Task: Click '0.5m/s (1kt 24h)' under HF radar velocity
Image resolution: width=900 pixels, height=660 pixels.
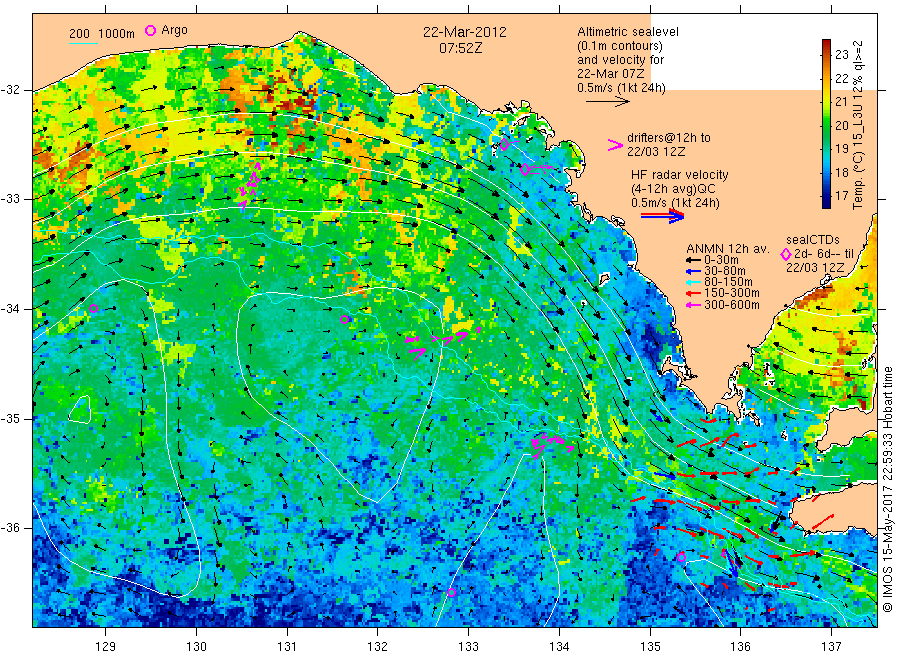Action: [x=675, y=203]
